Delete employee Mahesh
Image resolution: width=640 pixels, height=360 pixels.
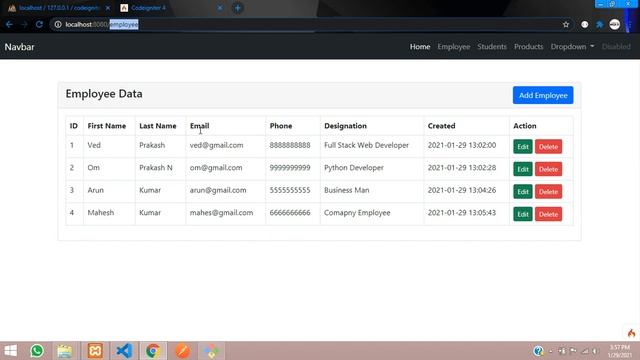(548, 214)
